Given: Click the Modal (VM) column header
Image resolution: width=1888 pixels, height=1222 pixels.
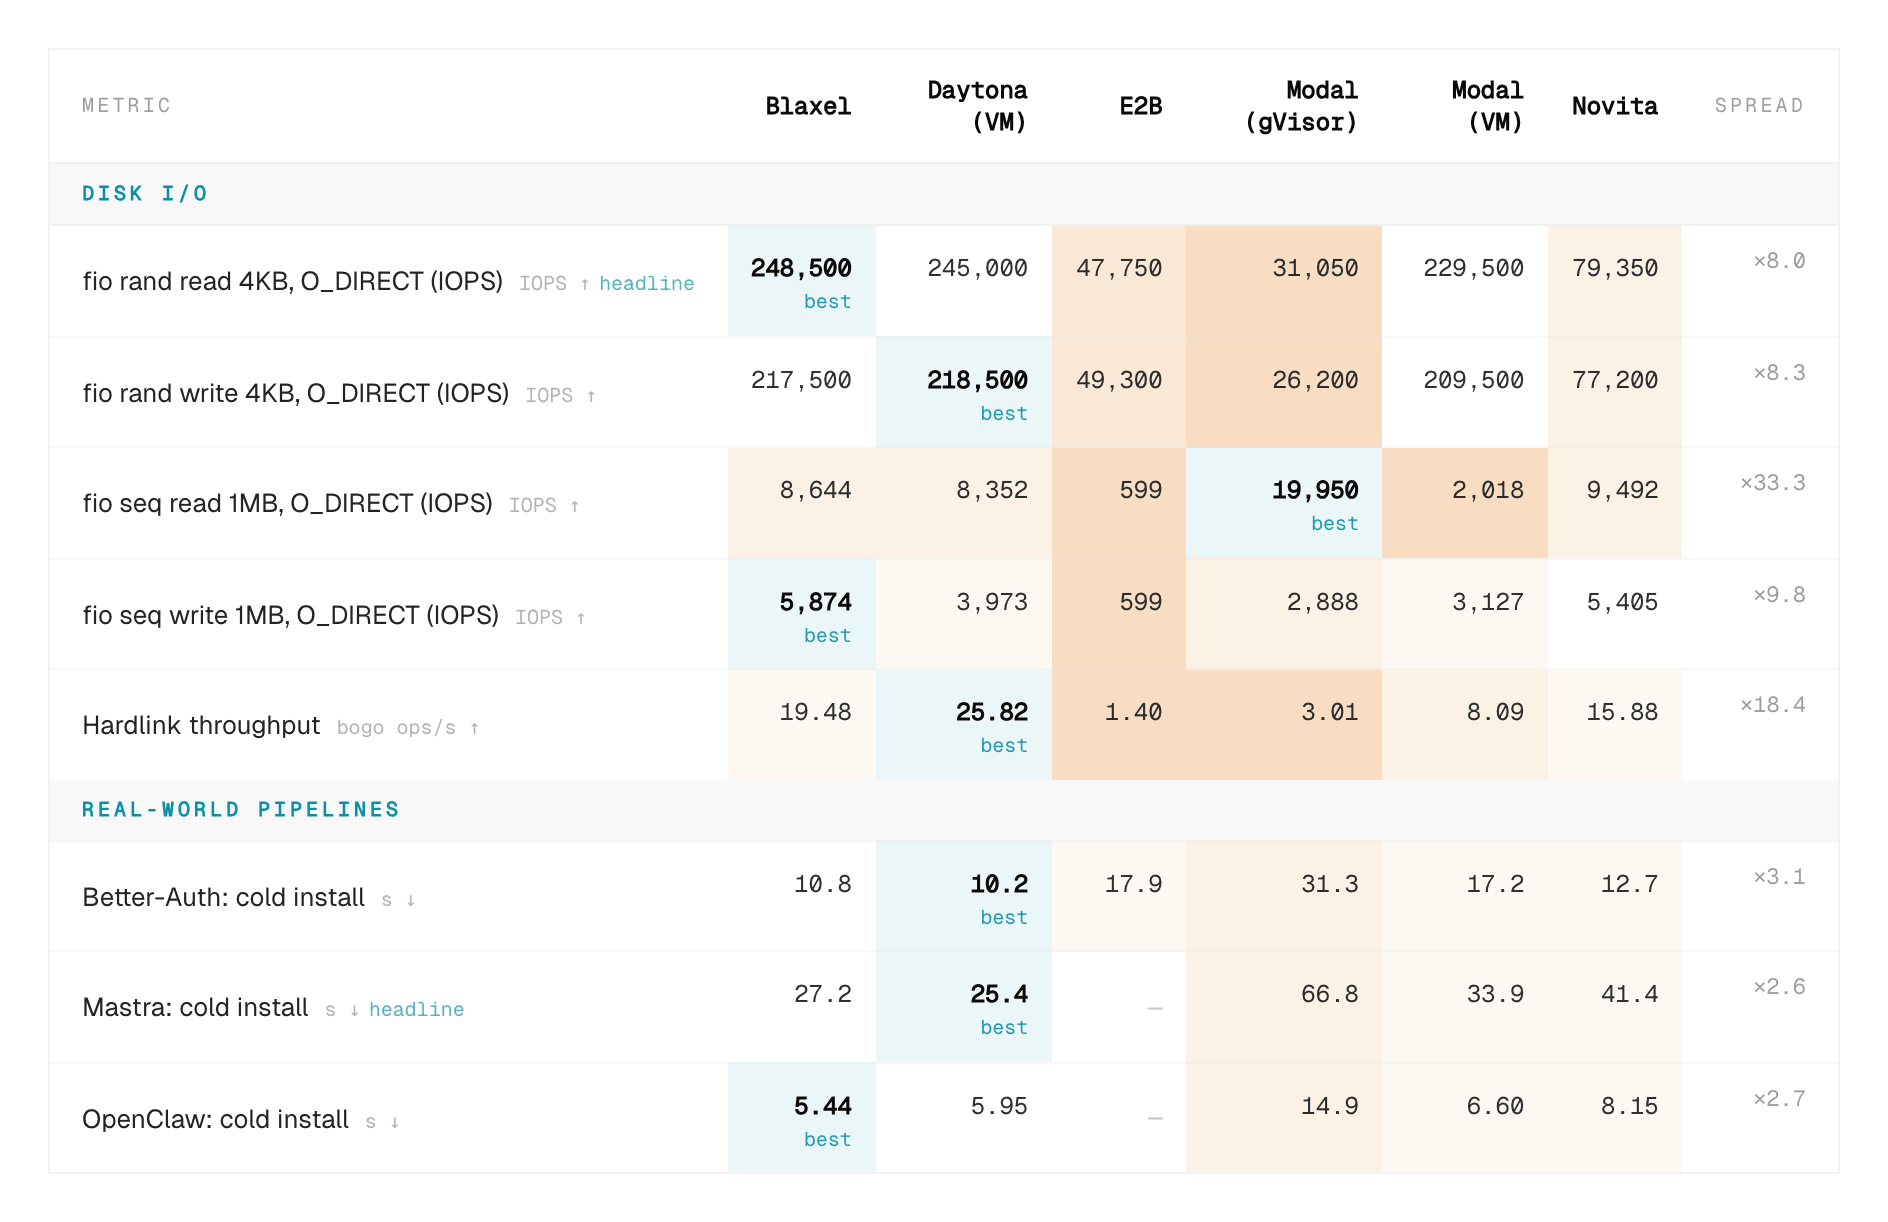Looking at the screenshot, I should tap(1487, 106).
